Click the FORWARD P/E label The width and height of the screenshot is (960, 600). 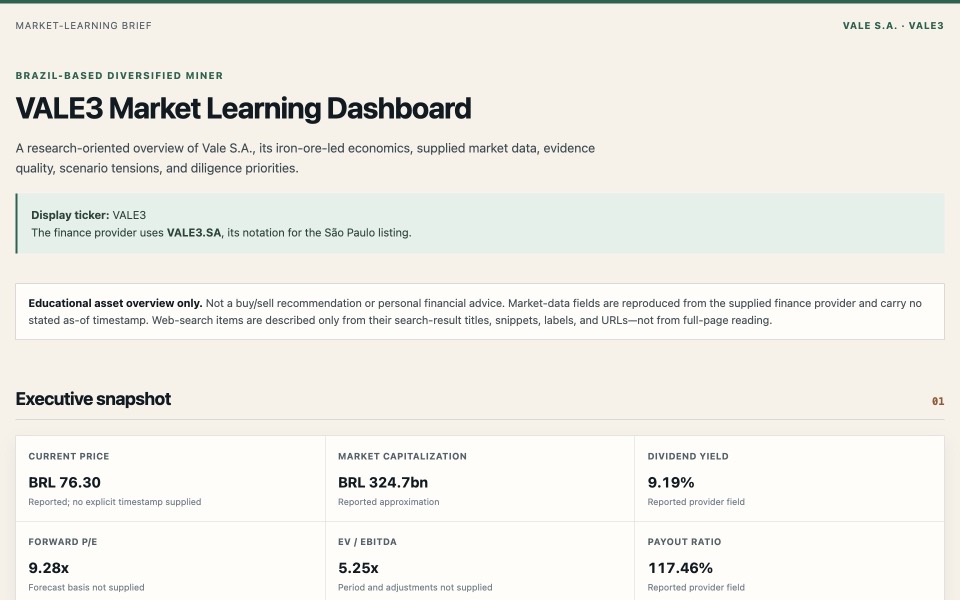62,542
